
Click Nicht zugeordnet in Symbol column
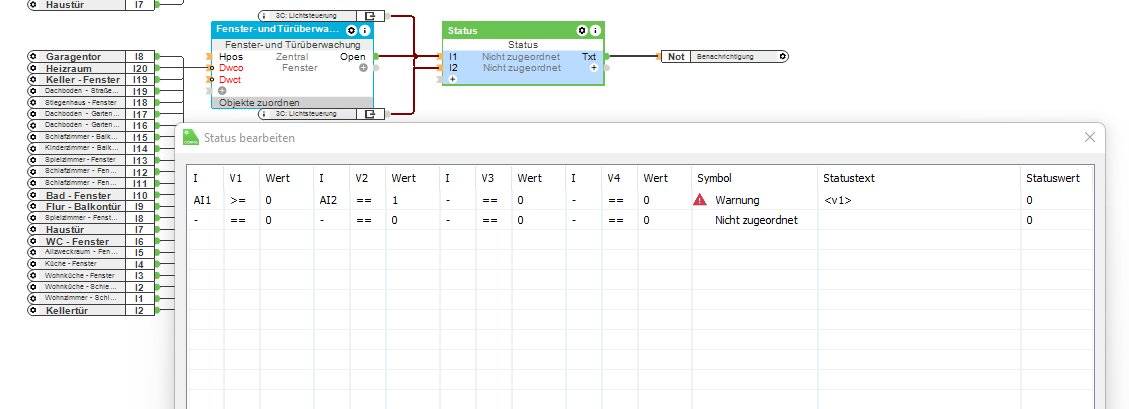tap(756, 220)
